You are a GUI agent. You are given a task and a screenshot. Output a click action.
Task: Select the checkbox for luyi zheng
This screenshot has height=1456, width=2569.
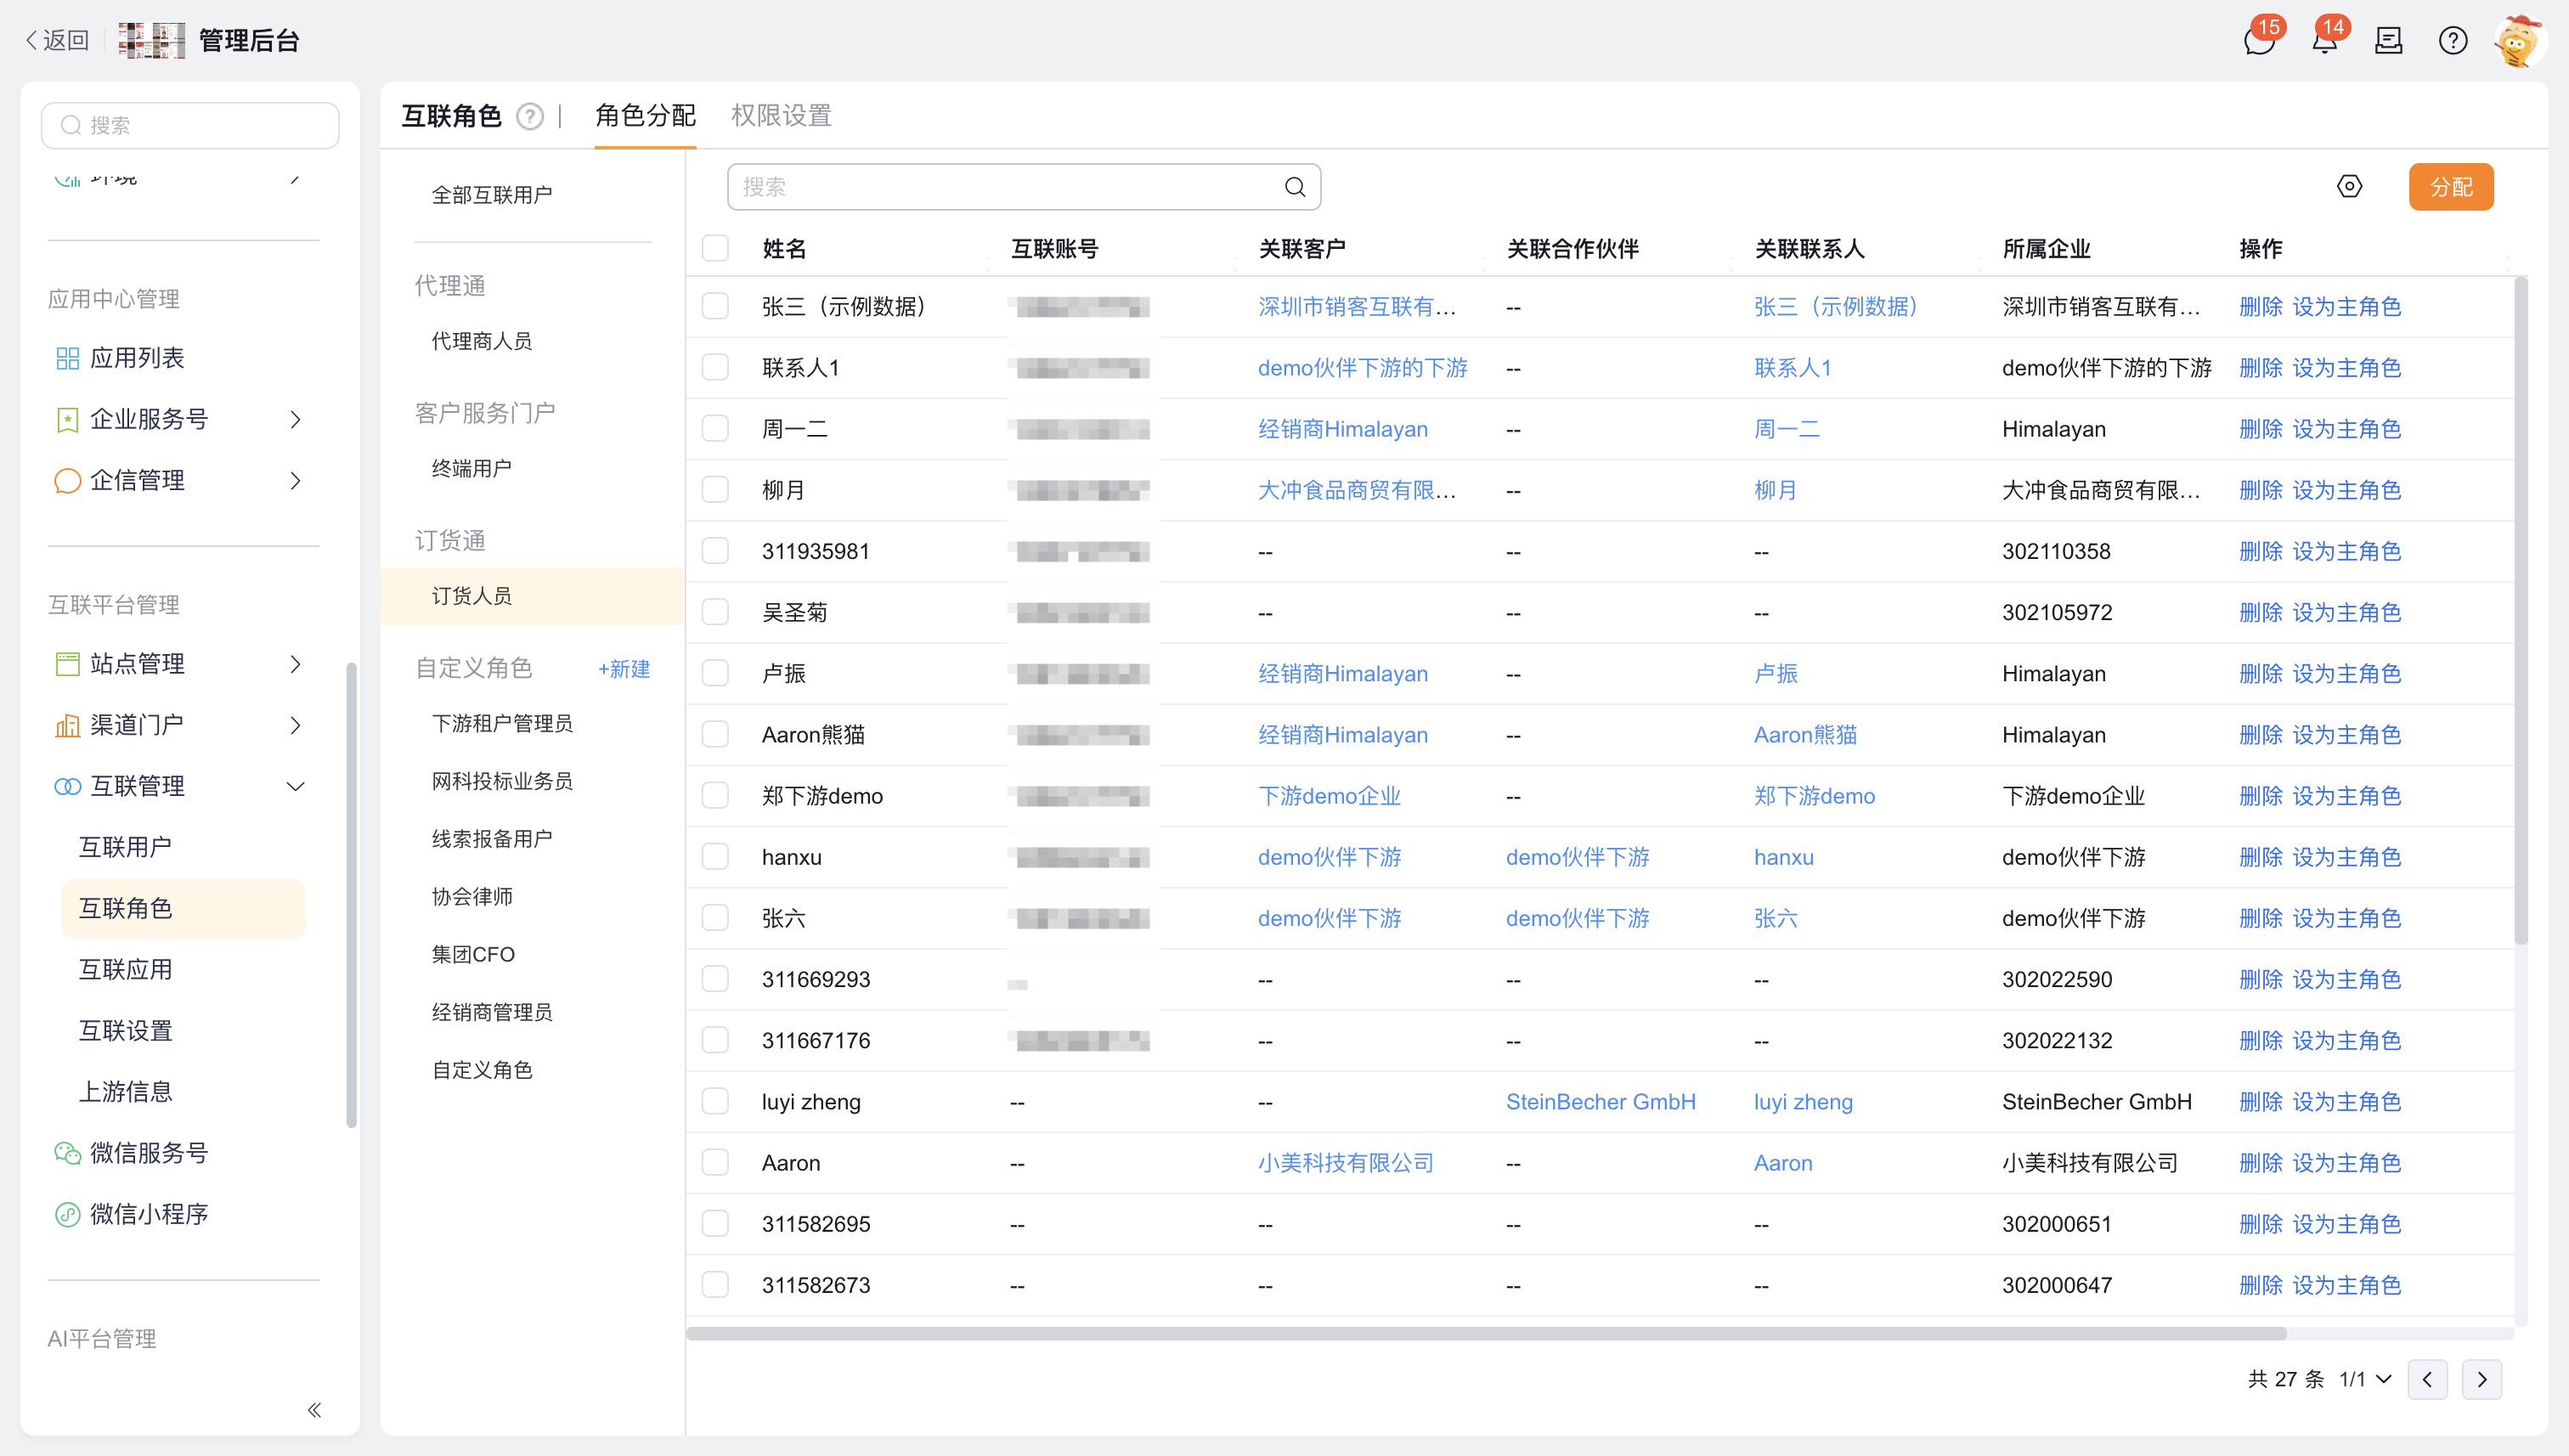(x=715, y=1101)
